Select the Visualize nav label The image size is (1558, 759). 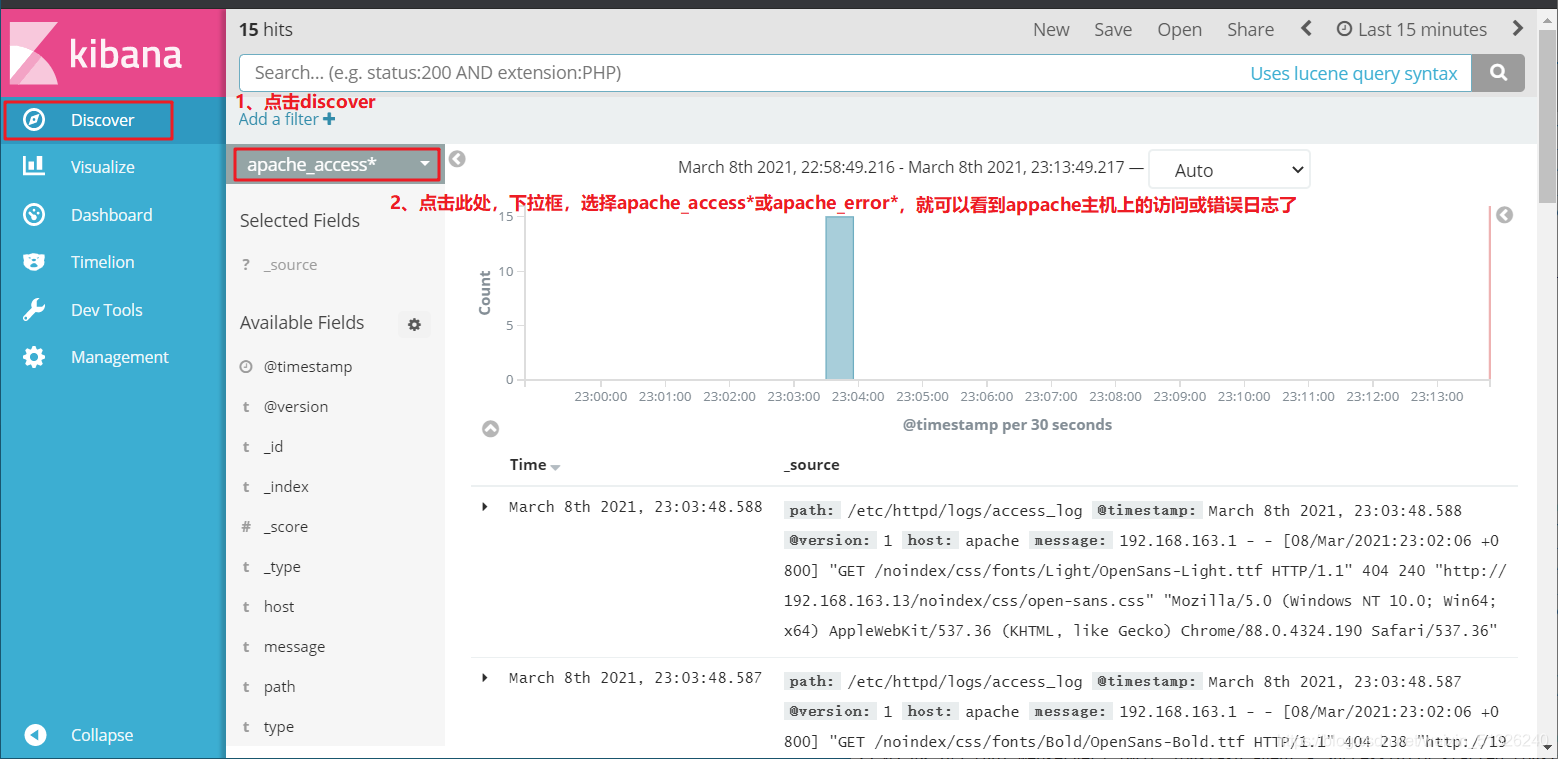(102, 167)
